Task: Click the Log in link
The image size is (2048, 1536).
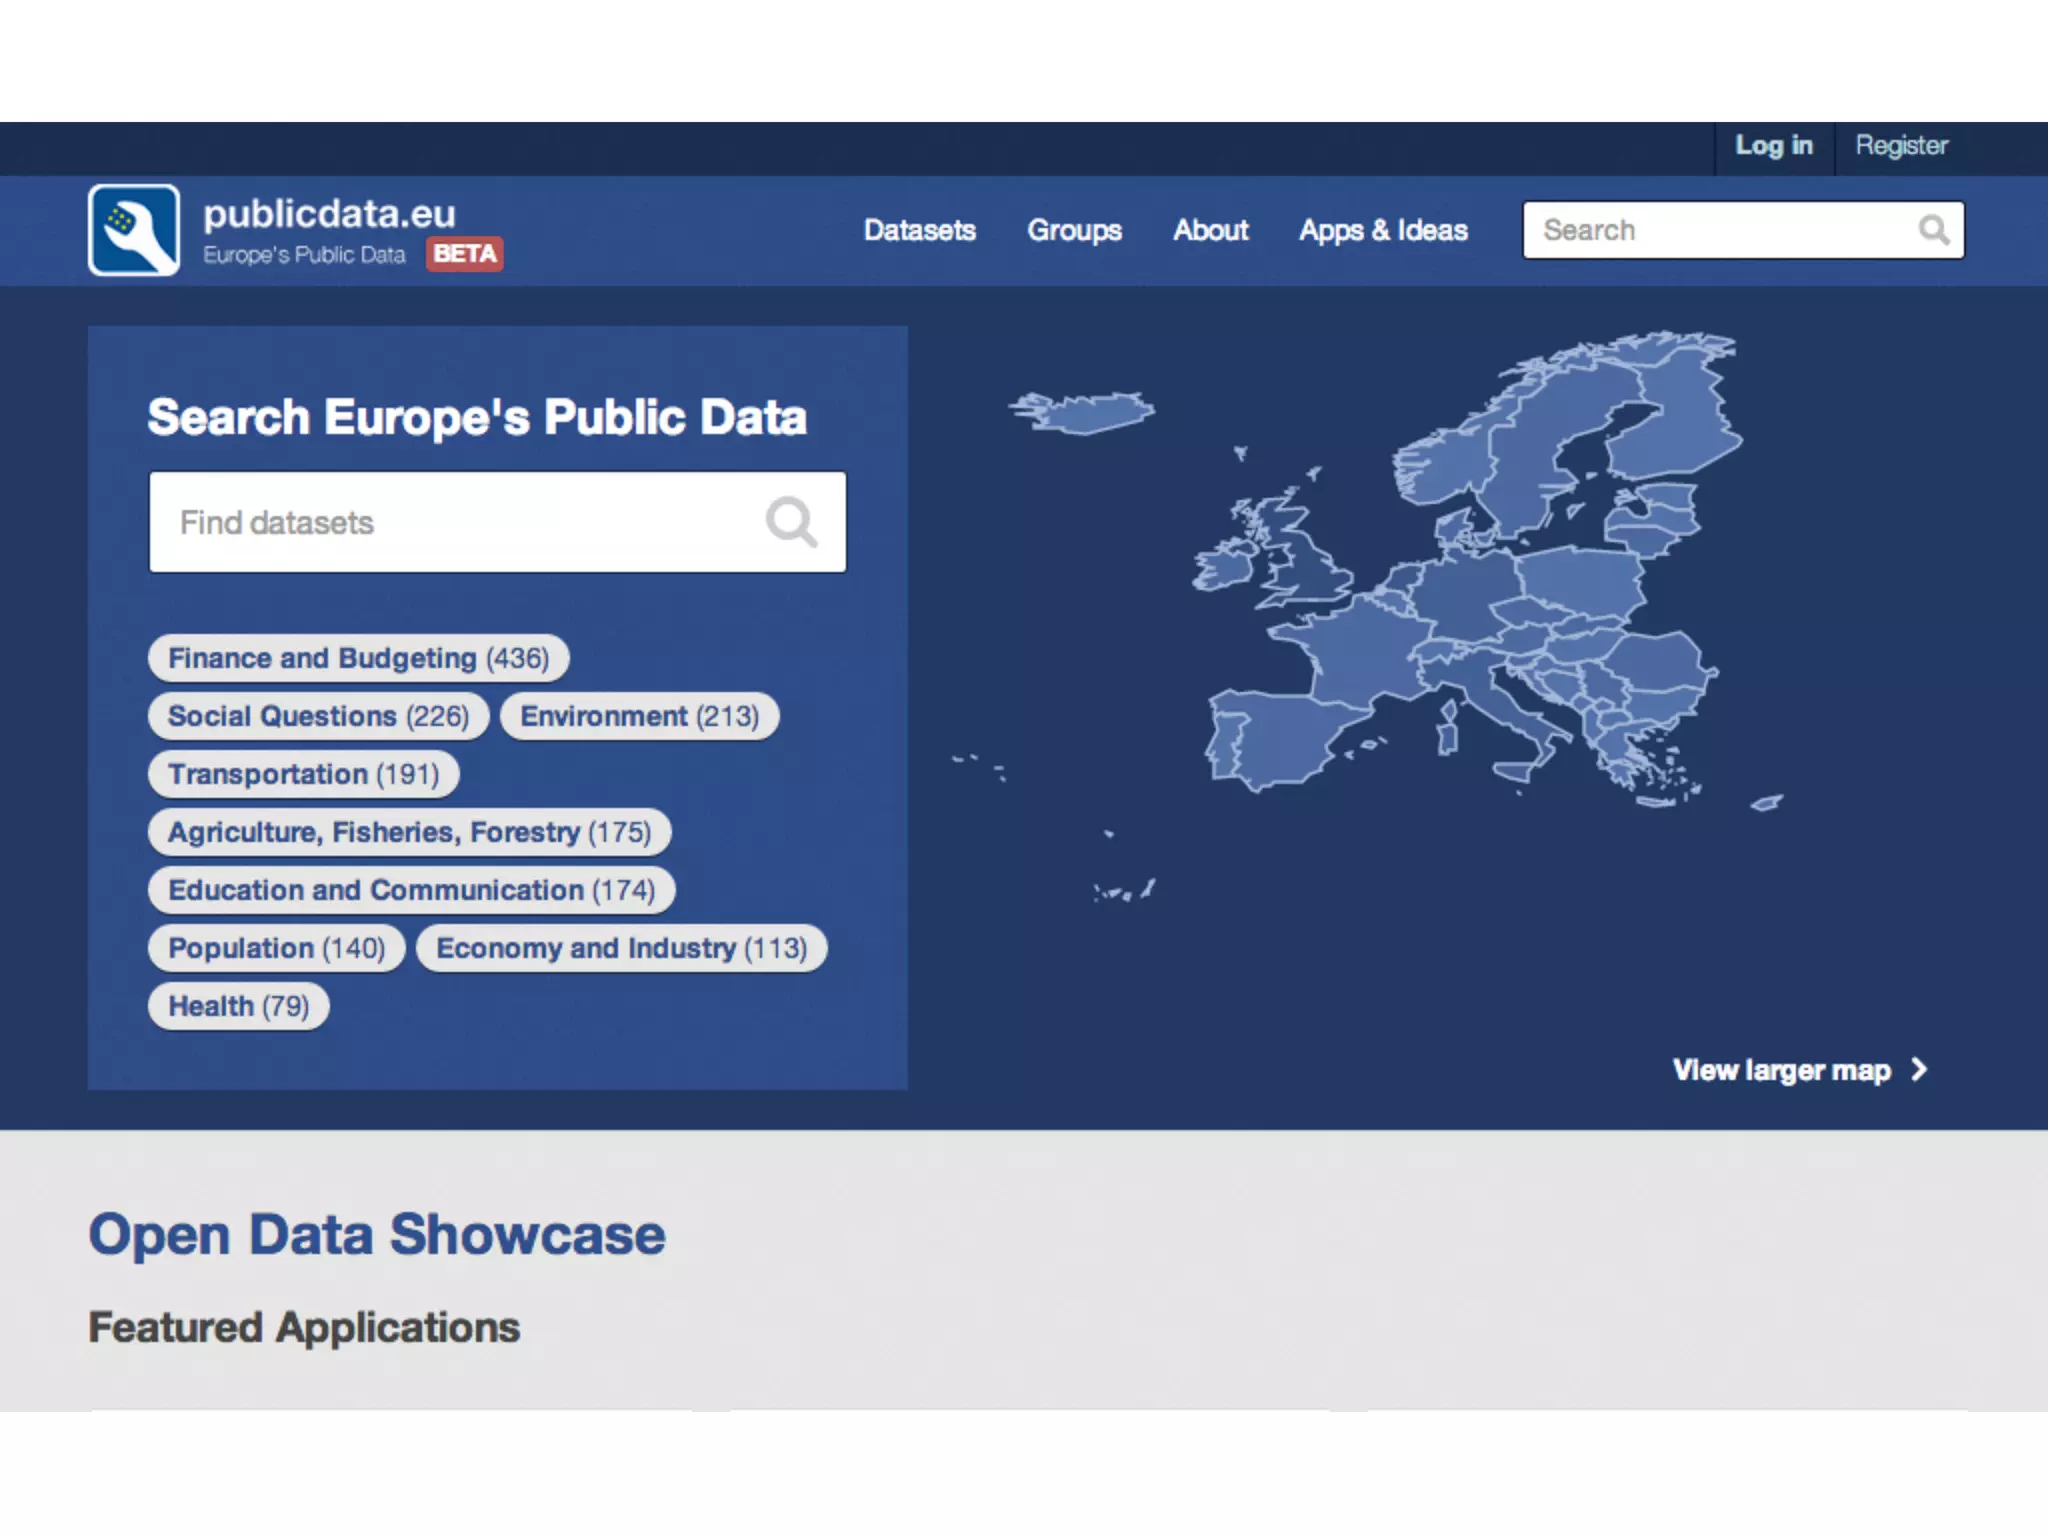Action: tap(1773, 146)
